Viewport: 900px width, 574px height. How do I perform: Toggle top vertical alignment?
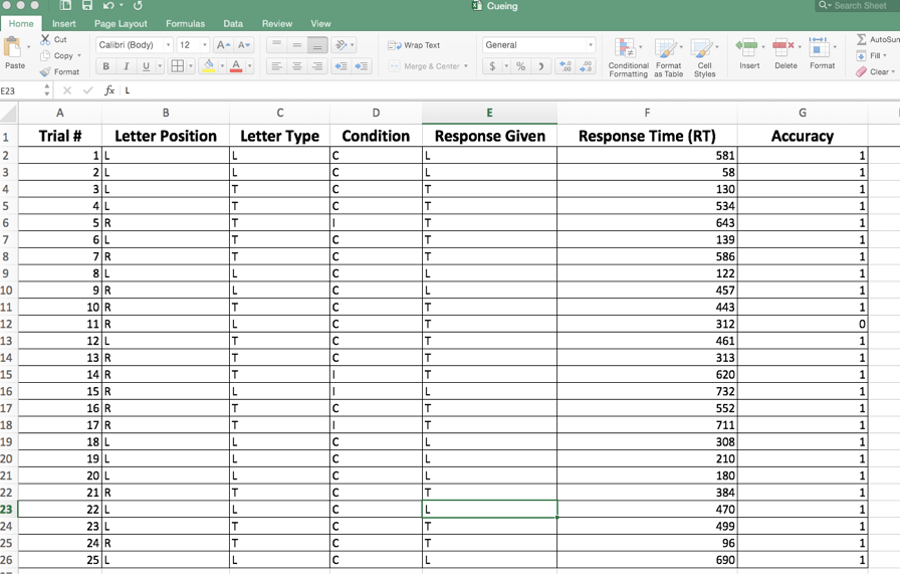pos(277,45)
